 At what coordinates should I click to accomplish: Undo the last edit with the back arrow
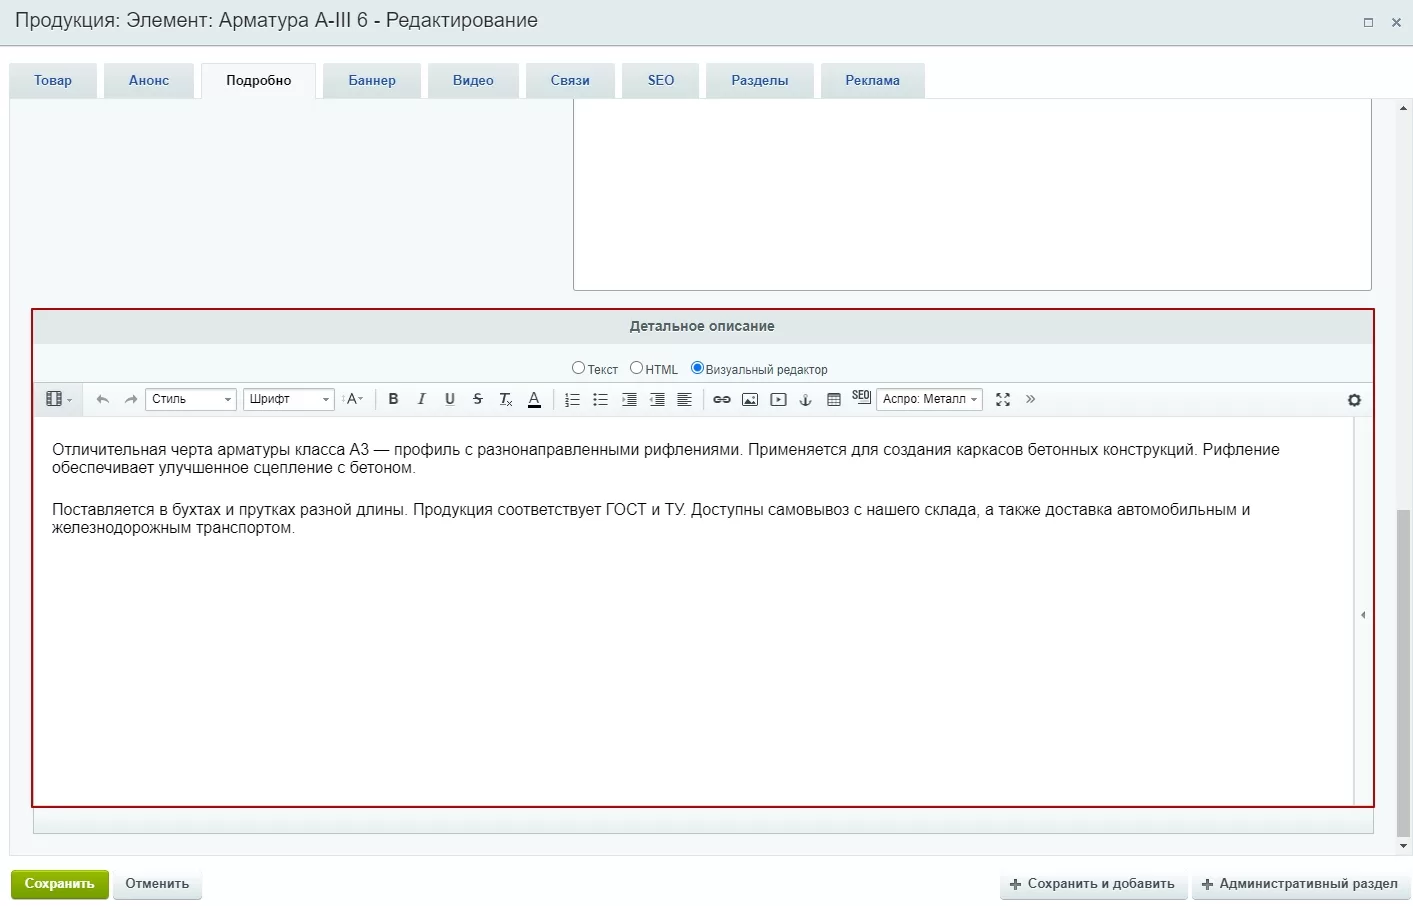tap(102, 399)
